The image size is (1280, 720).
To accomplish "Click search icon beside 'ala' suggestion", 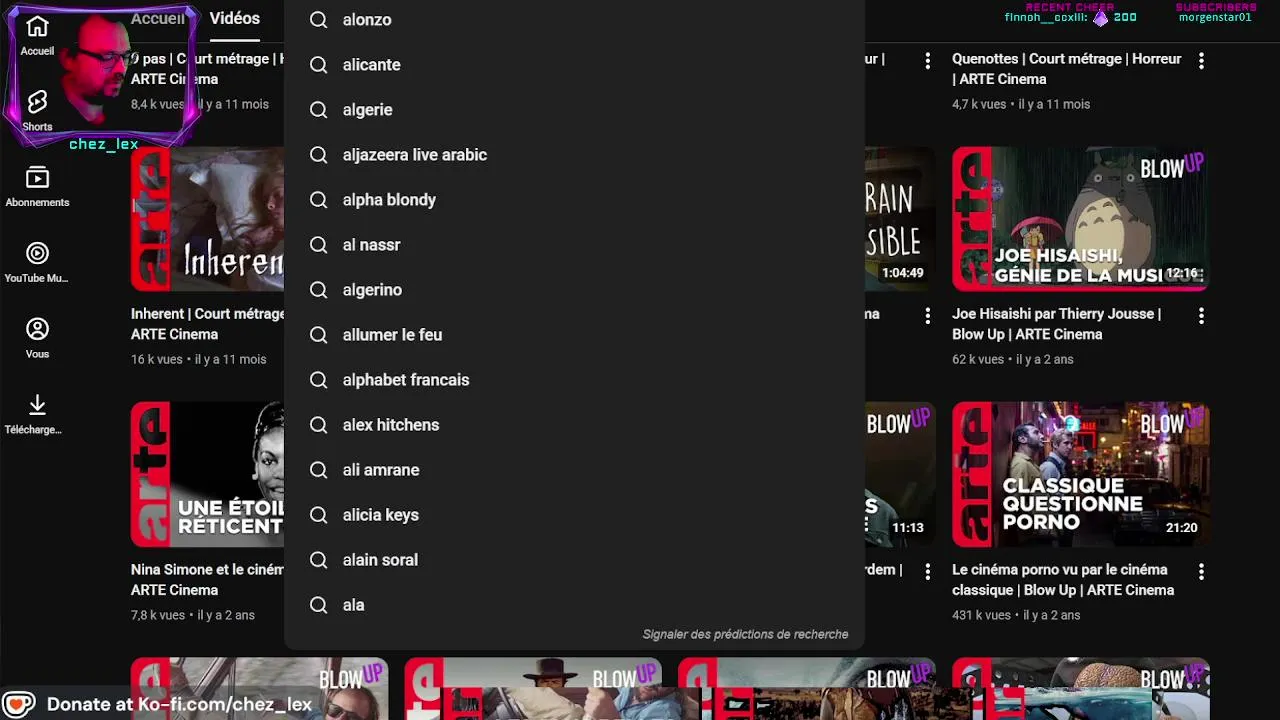I will pyautogui.click(x=319, y=605).
